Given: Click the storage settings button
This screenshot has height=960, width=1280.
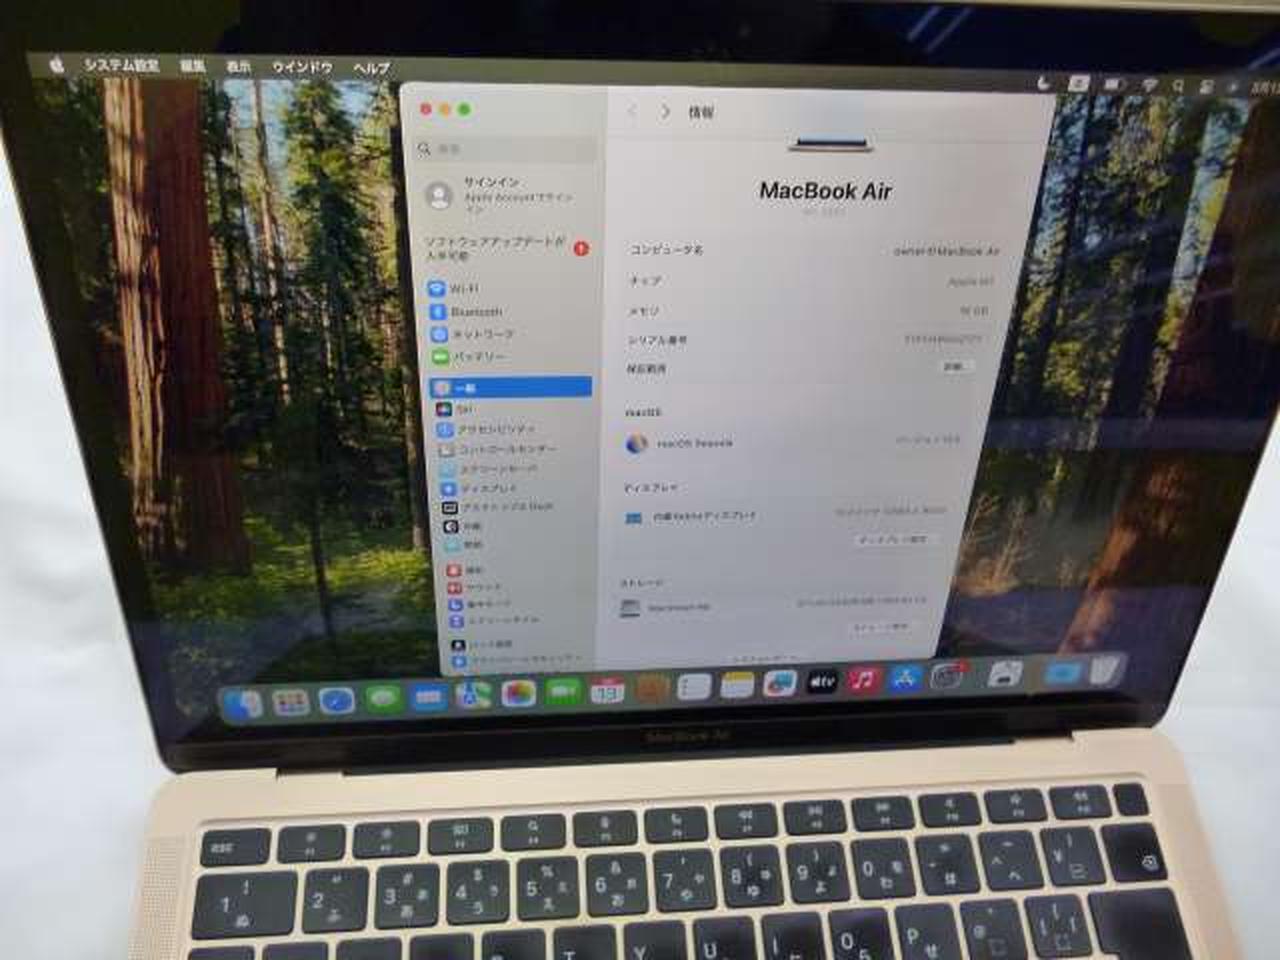Looking at the screenshot, I should (x=879, y=627).
